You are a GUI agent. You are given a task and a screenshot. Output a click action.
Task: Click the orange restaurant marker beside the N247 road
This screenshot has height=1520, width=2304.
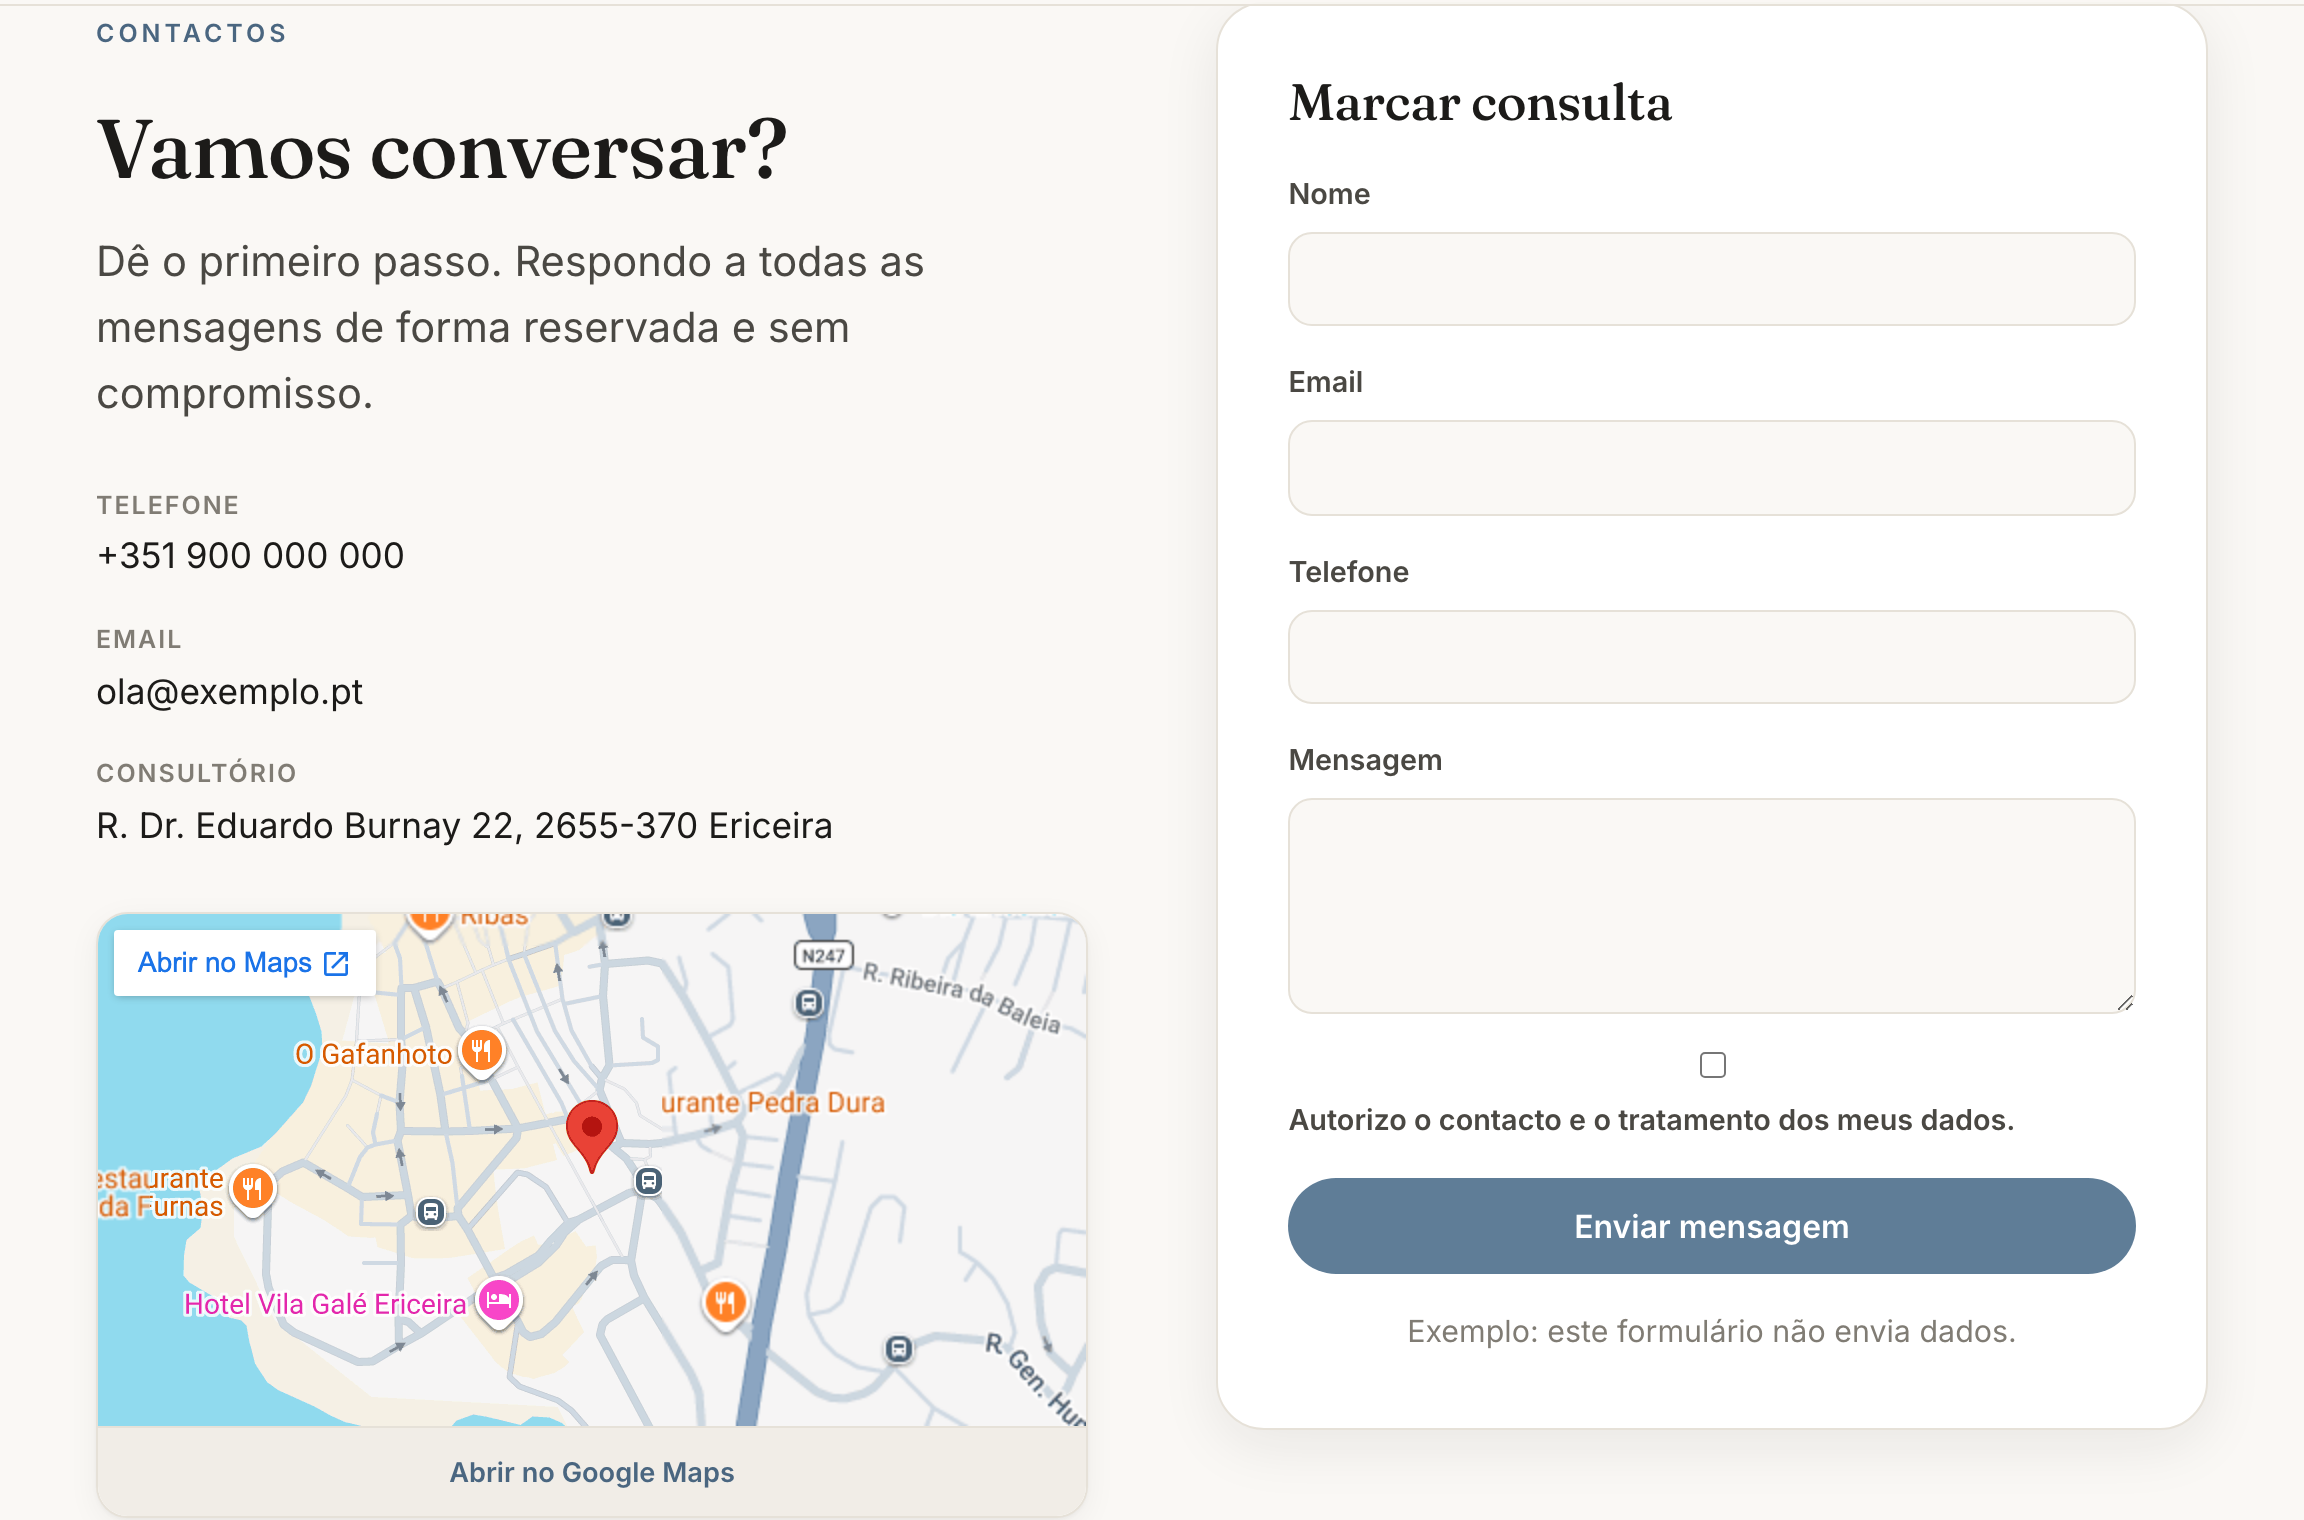(x=726, y=1303)
